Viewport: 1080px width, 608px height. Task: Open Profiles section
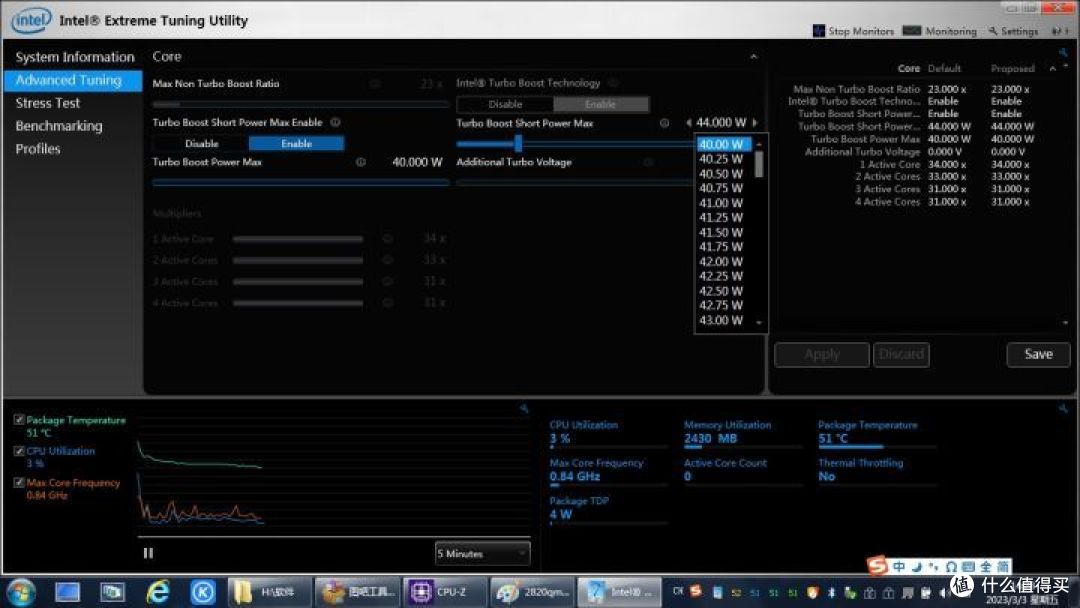(x=38, y=149)
